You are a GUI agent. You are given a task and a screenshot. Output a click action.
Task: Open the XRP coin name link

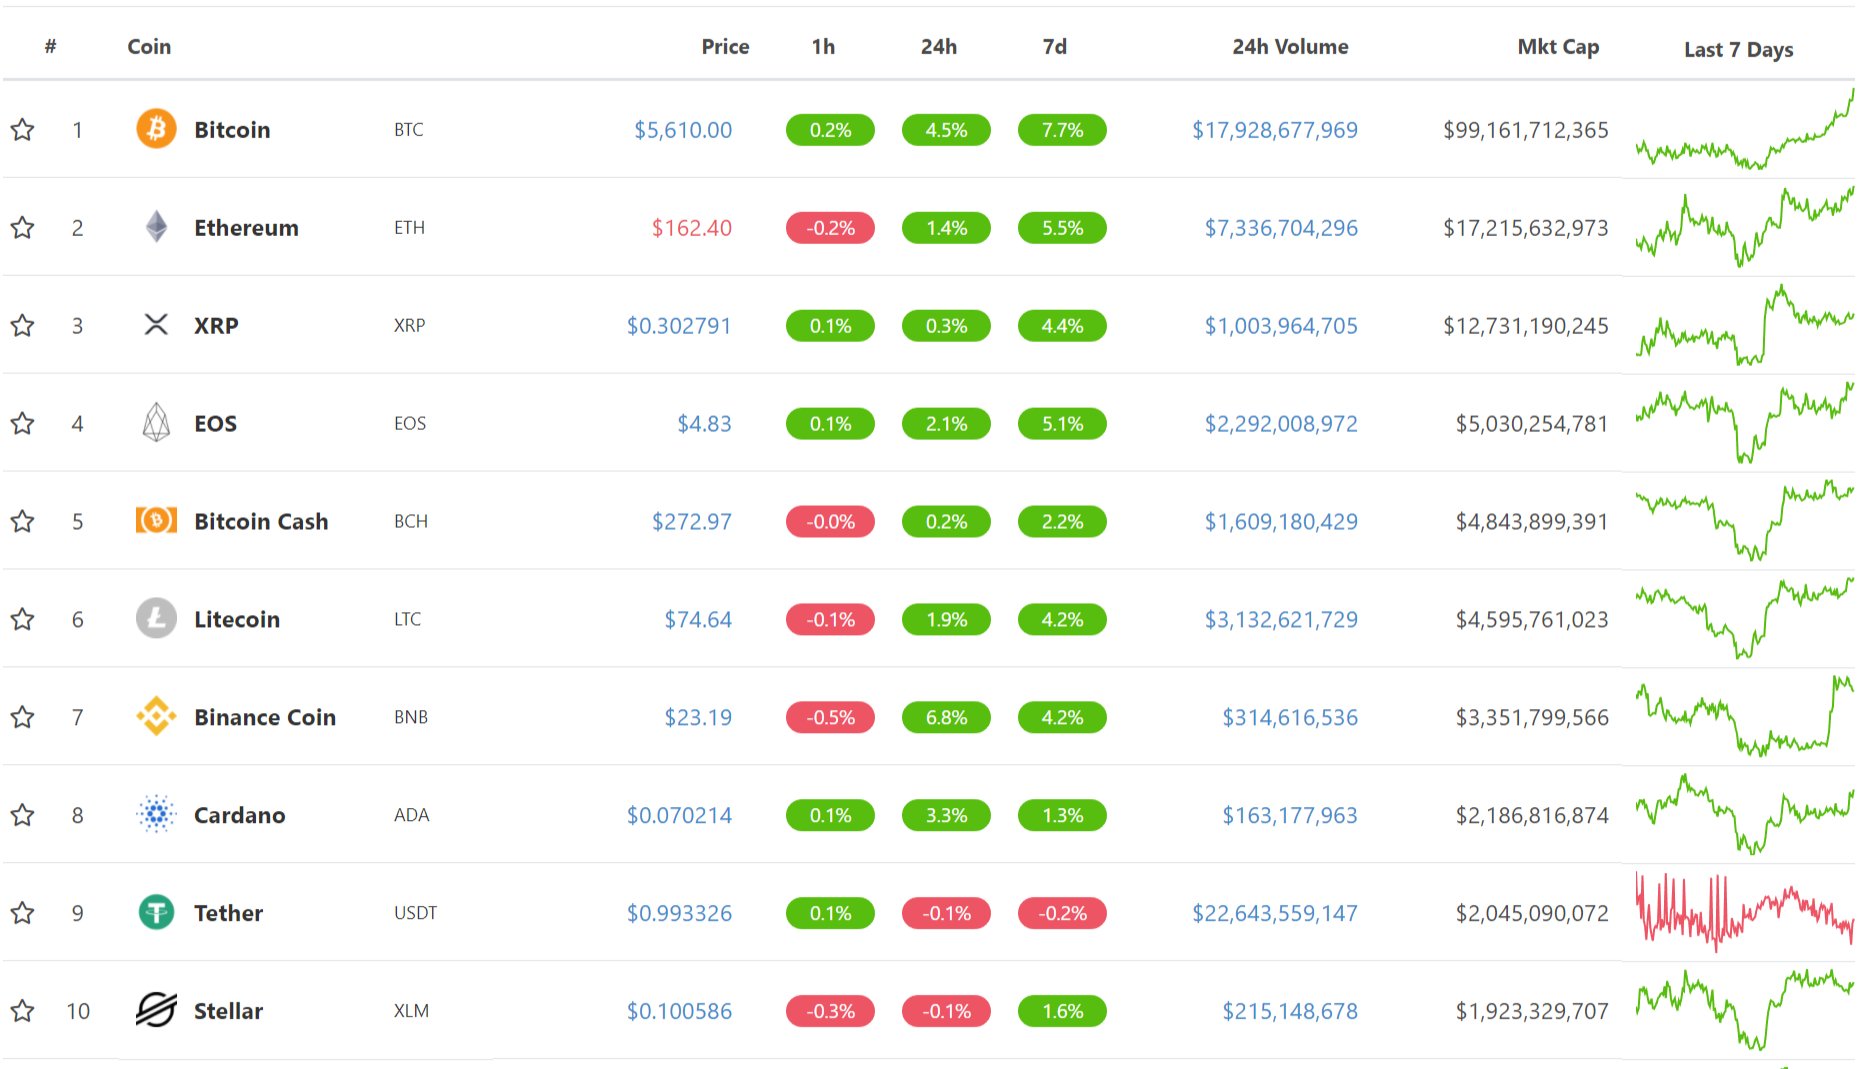(216, 325)
